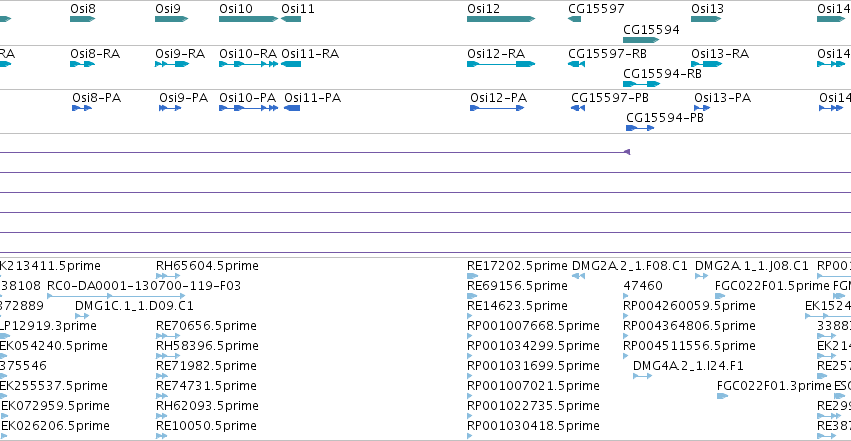
Task: Click the RP001007021.5prime label
Action: click(533, 386)
